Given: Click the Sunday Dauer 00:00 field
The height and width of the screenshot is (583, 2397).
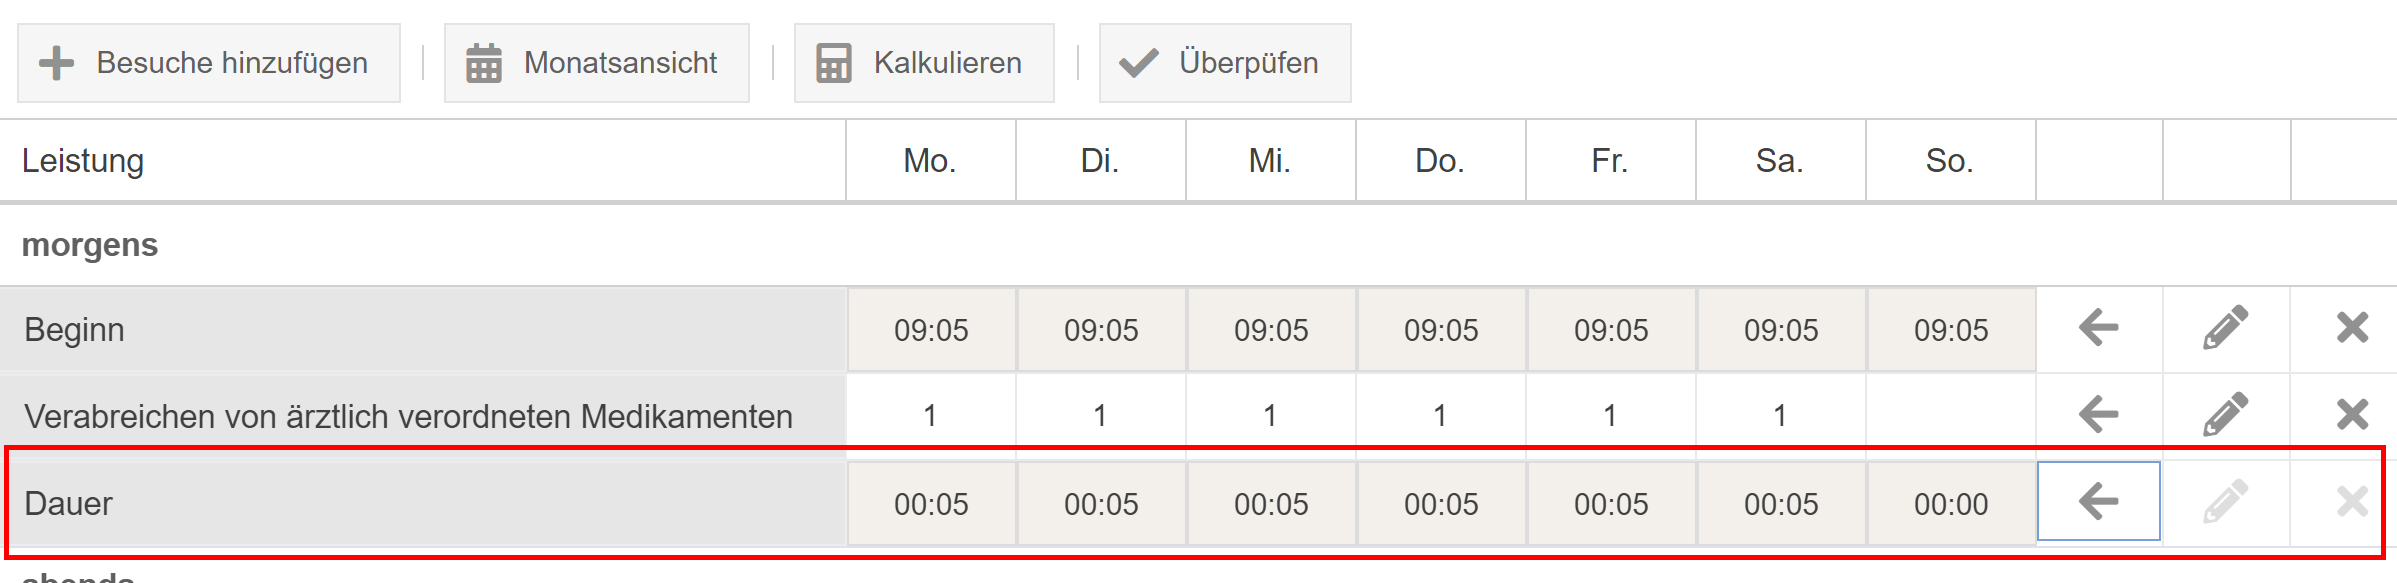Looking at the screenshot, I should (1950, 504).
